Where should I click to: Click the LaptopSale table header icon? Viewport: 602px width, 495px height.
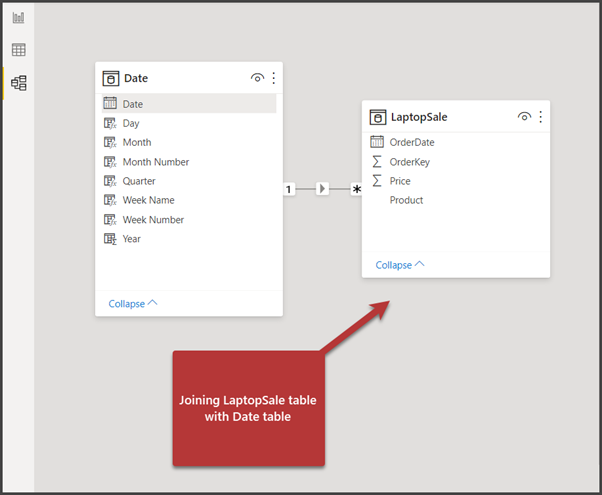pos(377,117)
